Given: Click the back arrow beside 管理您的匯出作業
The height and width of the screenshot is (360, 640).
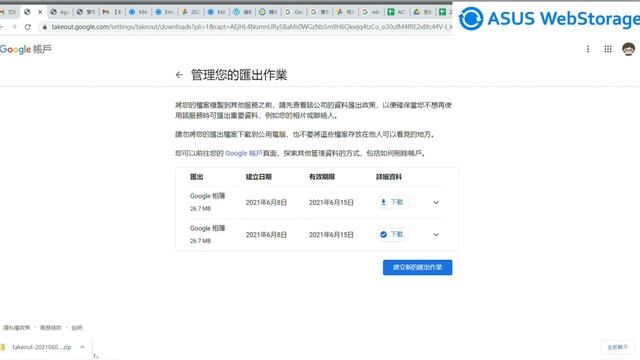Looking at the screenshot, I should click(179, 75).
